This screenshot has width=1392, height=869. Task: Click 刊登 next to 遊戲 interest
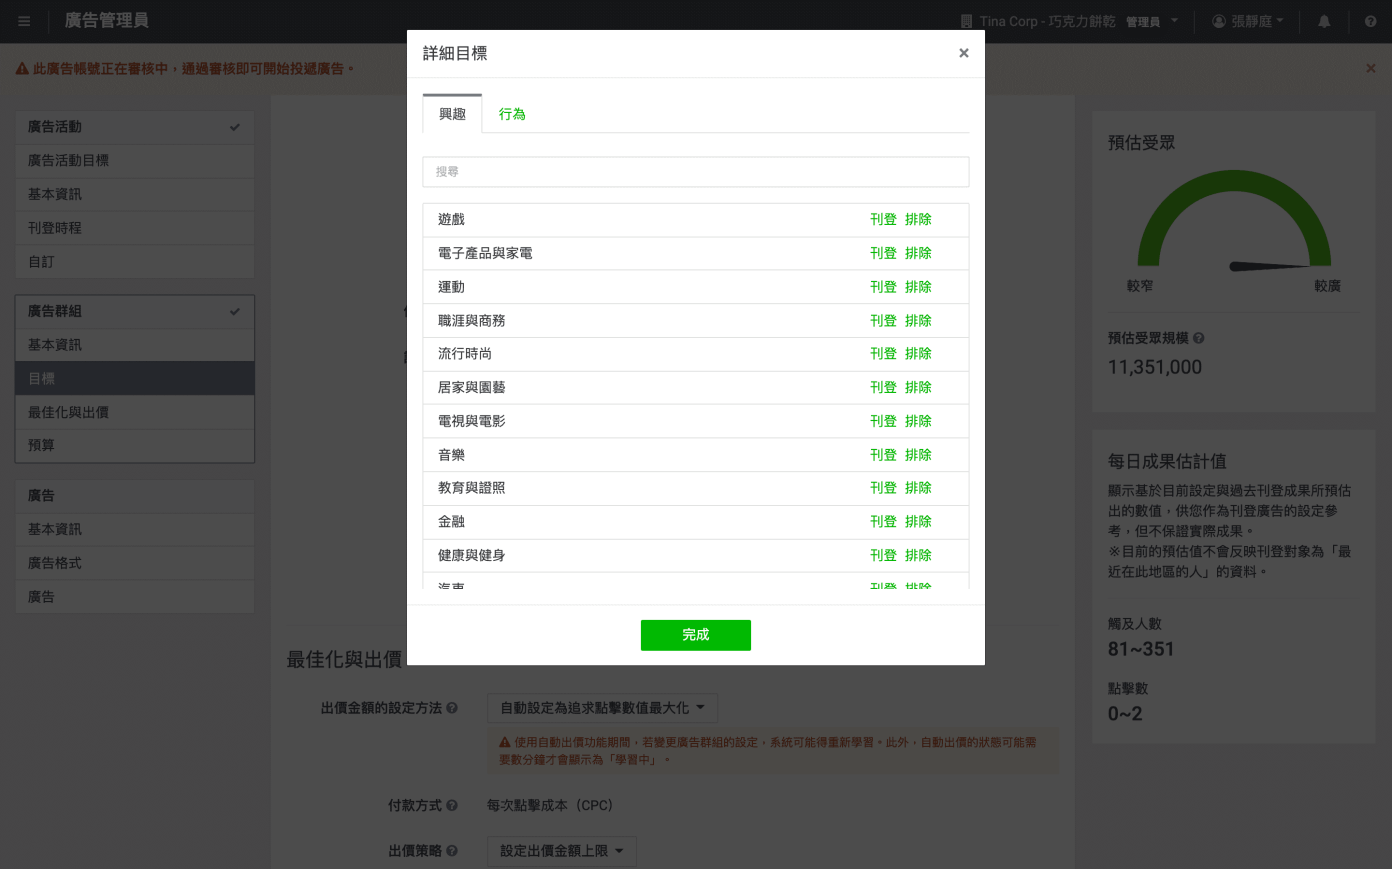tap(884, 219)
